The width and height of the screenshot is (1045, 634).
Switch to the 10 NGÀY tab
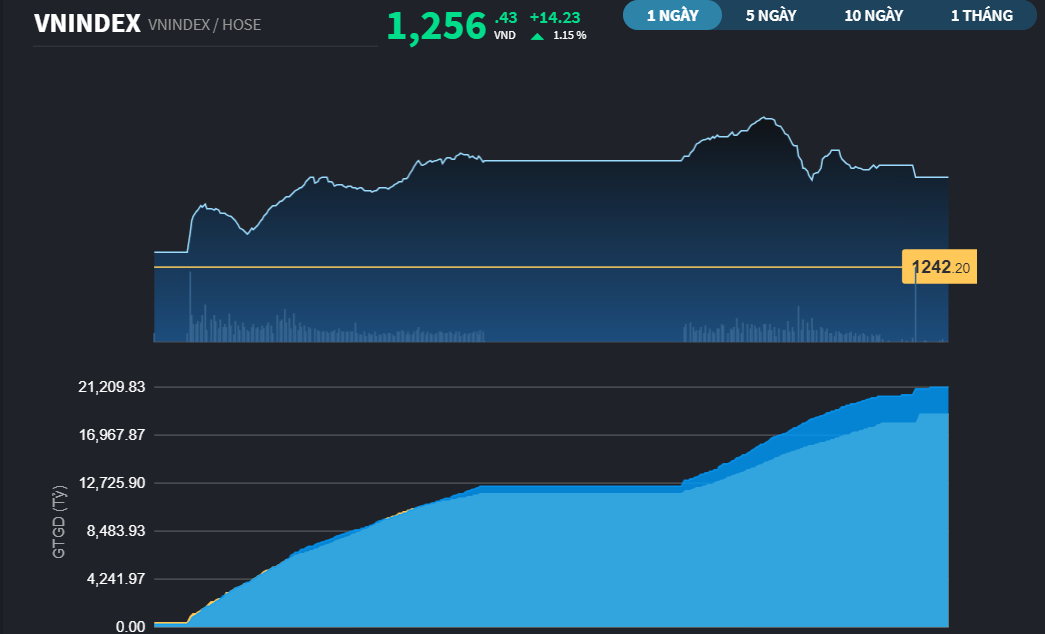coord(874,15)
